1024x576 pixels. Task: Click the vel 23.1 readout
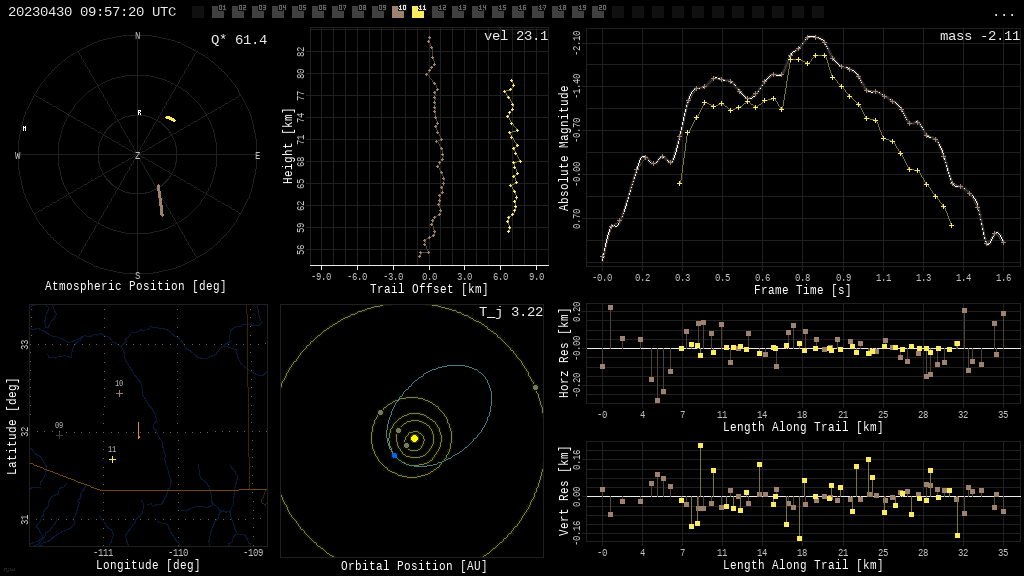pyautogui.click(x=515, y=36)
